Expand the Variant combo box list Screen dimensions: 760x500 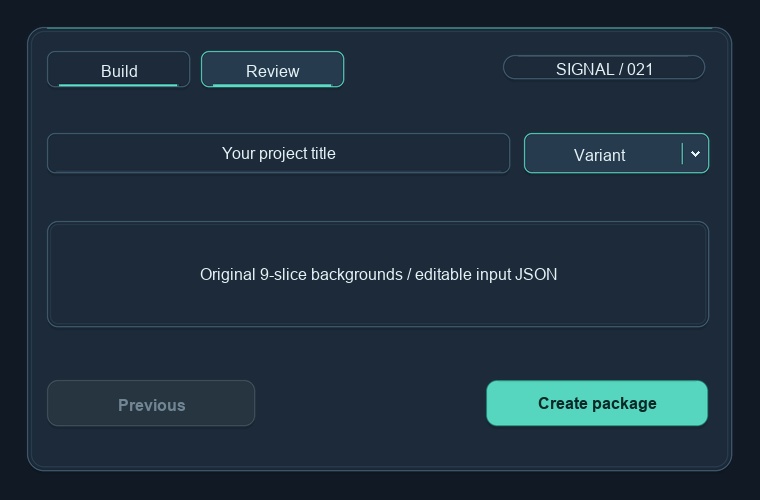coord(616,153)
